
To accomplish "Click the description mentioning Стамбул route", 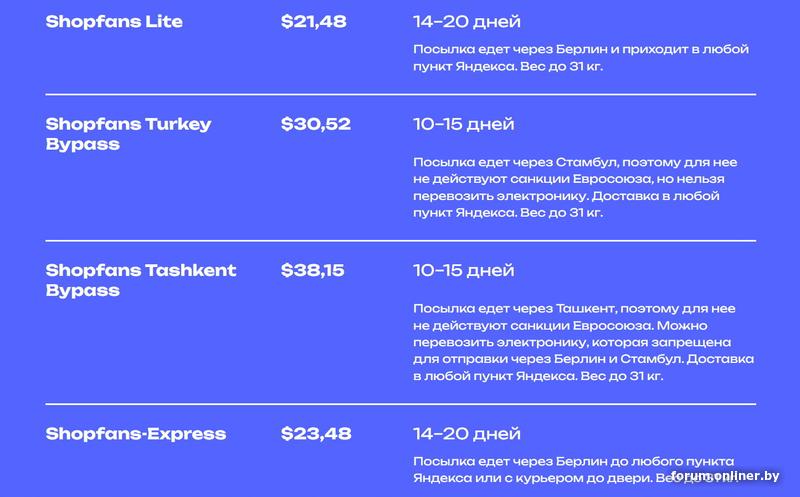I will click(x=575, y=187).
